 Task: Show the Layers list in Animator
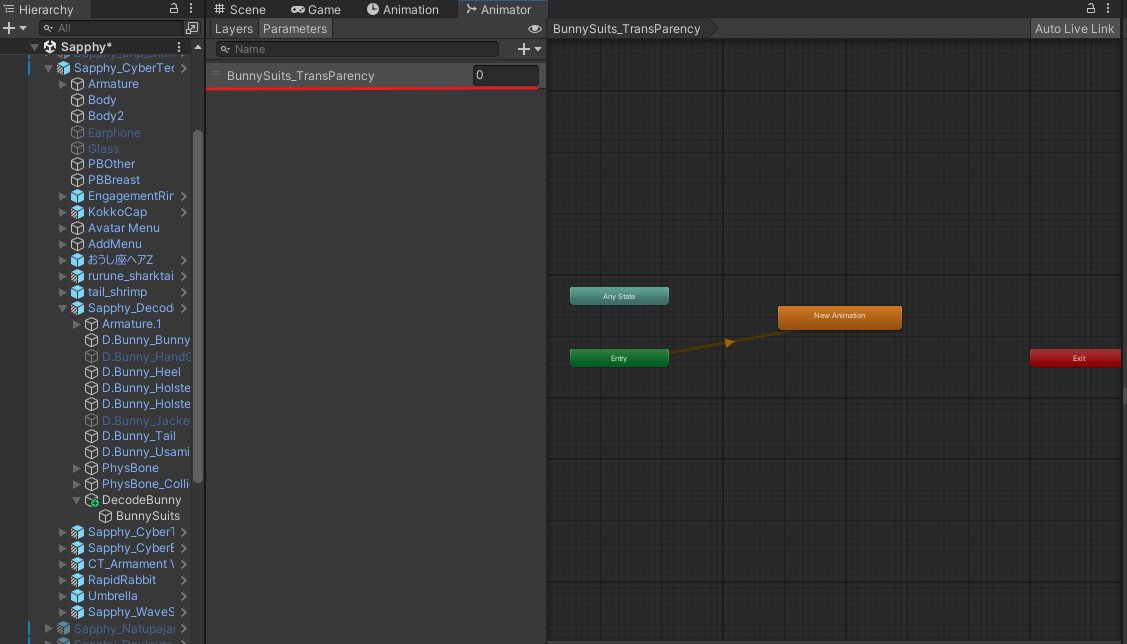234,29
